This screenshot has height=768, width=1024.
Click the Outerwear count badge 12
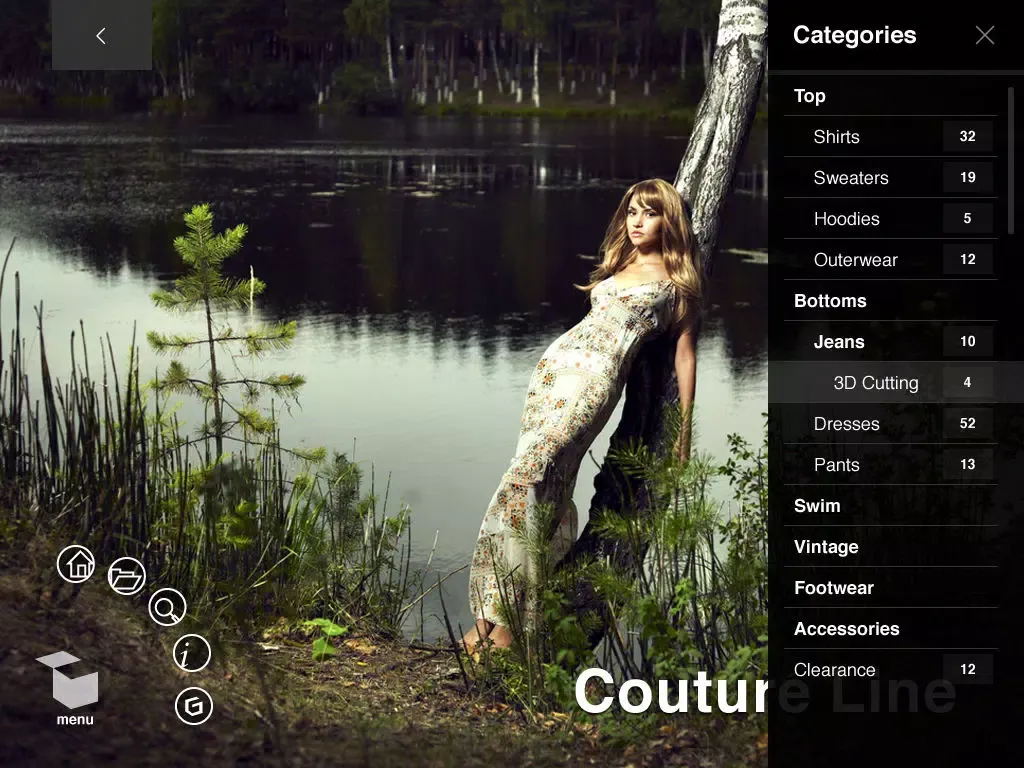point(968,260)
